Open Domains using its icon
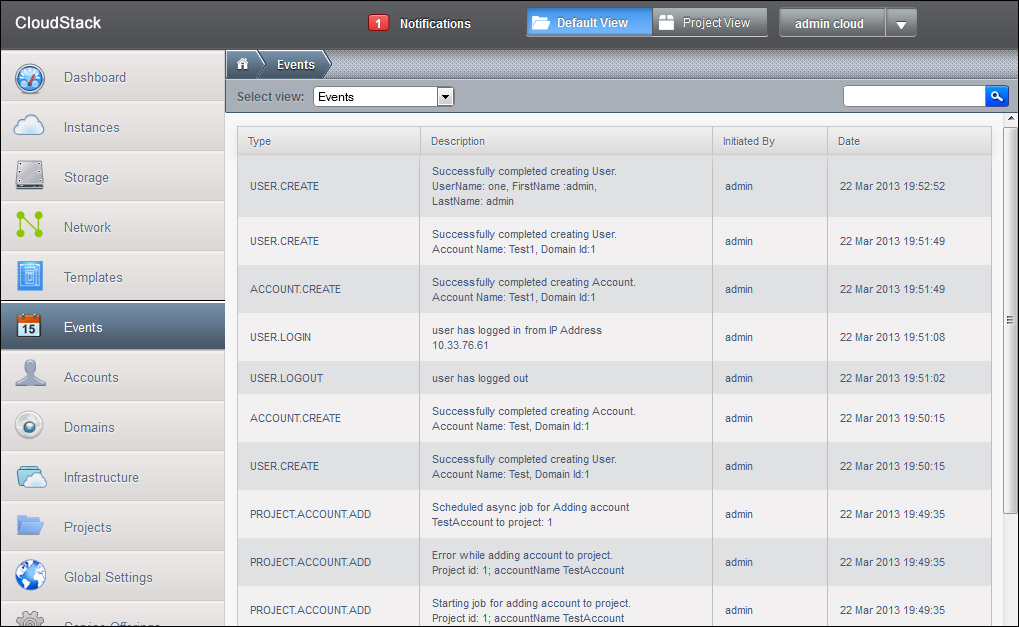This screenshot has height=627, width=1019. (30, 426)
